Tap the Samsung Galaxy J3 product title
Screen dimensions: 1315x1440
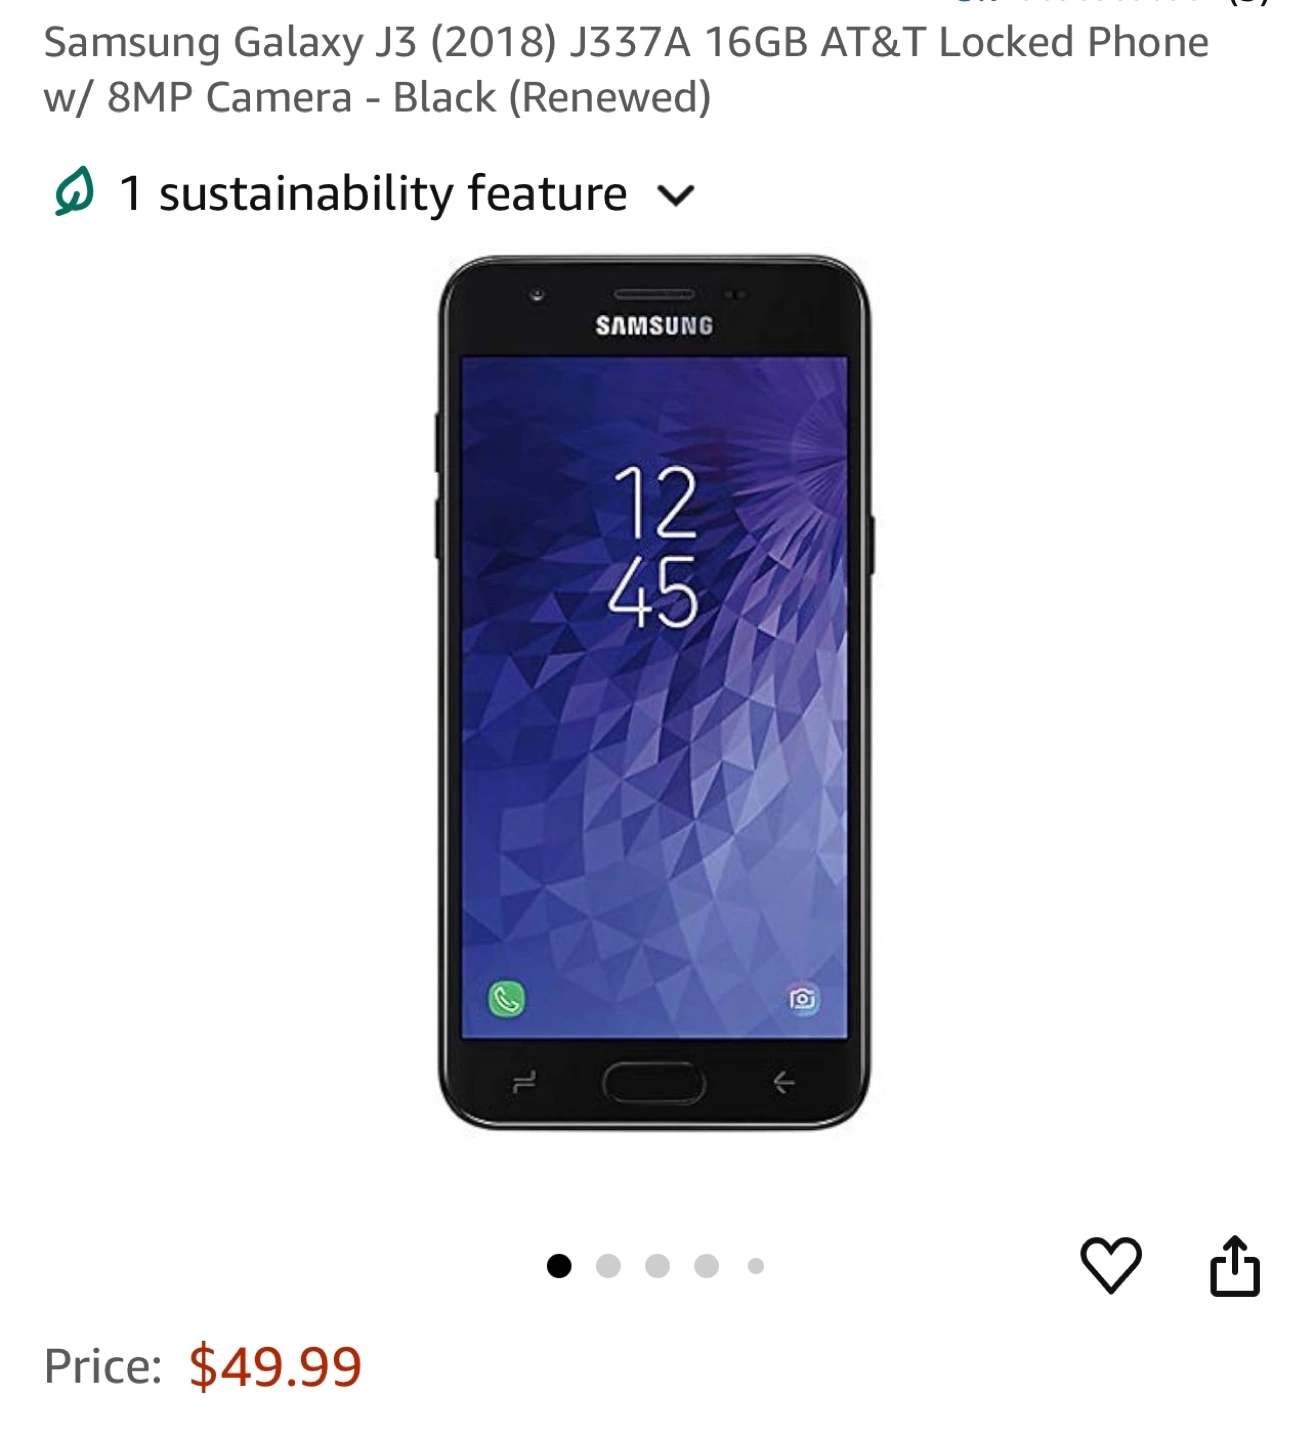(626, 69)
